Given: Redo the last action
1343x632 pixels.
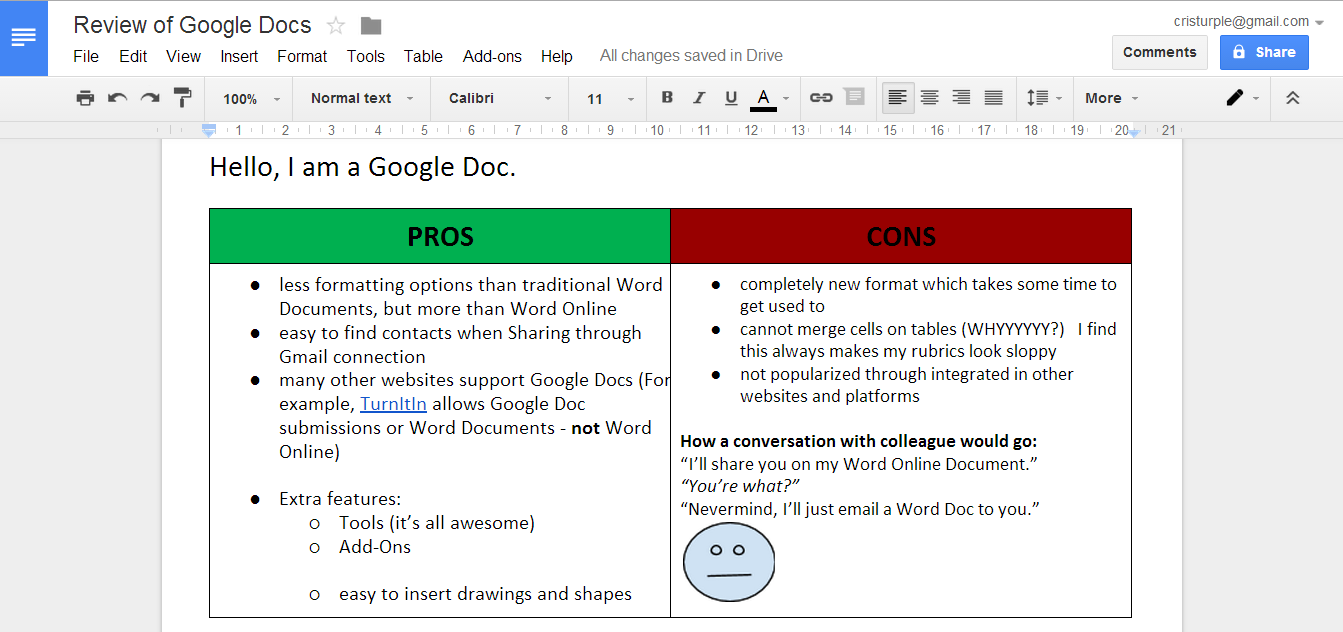Looking at the screenshot, I should pos(150,98).
